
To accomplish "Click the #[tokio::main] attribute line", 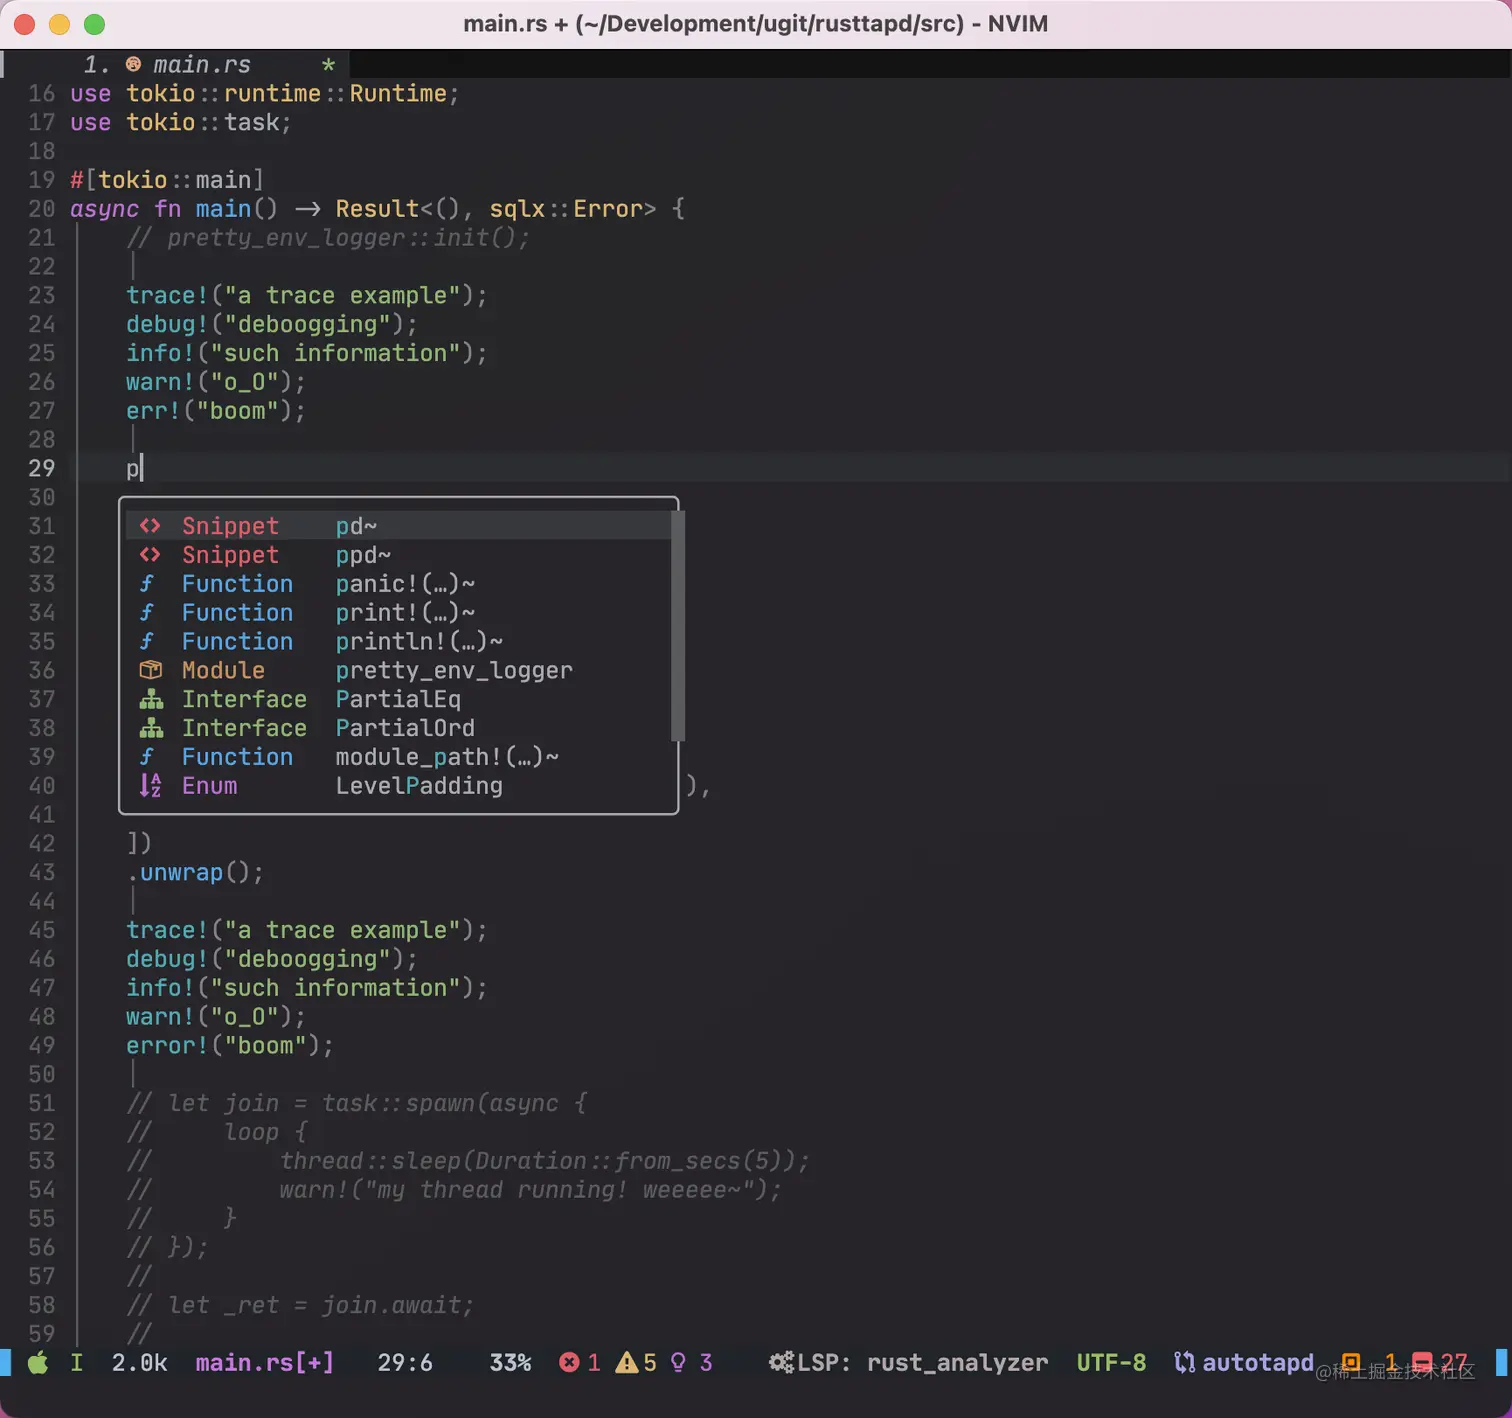I will 167,180.
